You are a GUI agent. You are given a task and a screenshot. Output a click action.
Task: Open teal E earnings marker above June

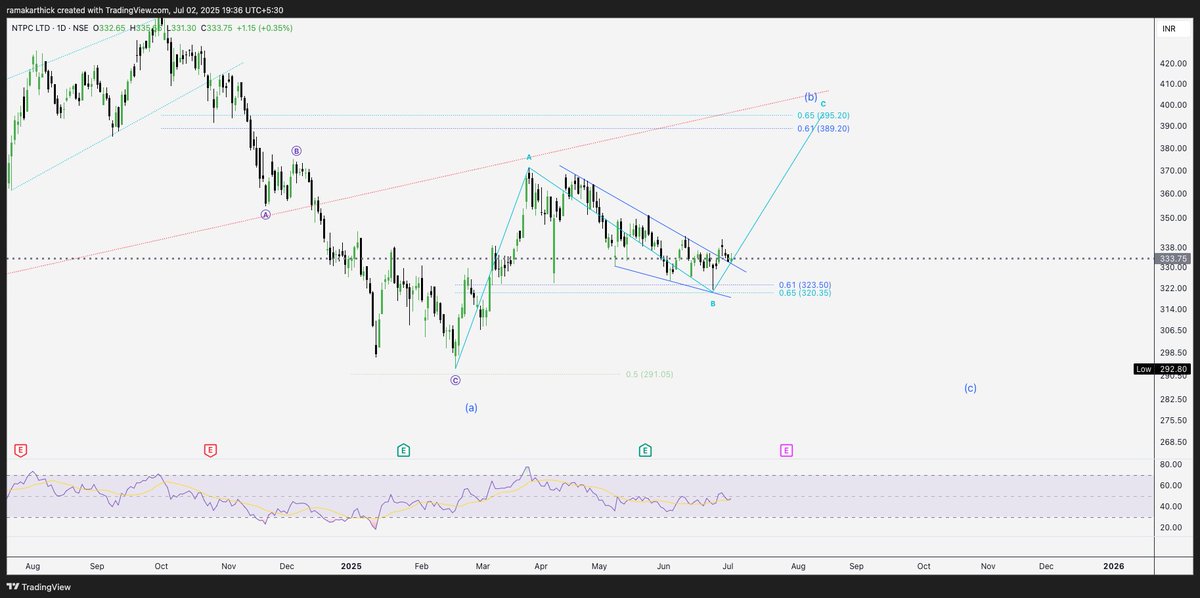(645, 451)
